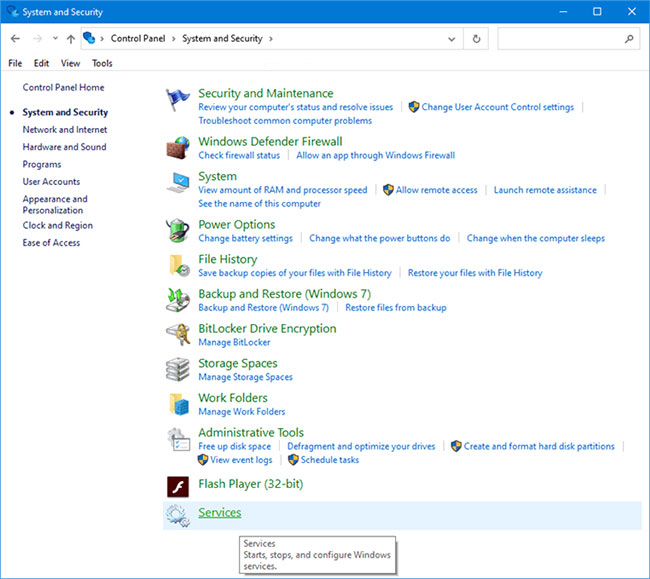Open the Tools menu

pyautogui.click(x=102, y=63)
